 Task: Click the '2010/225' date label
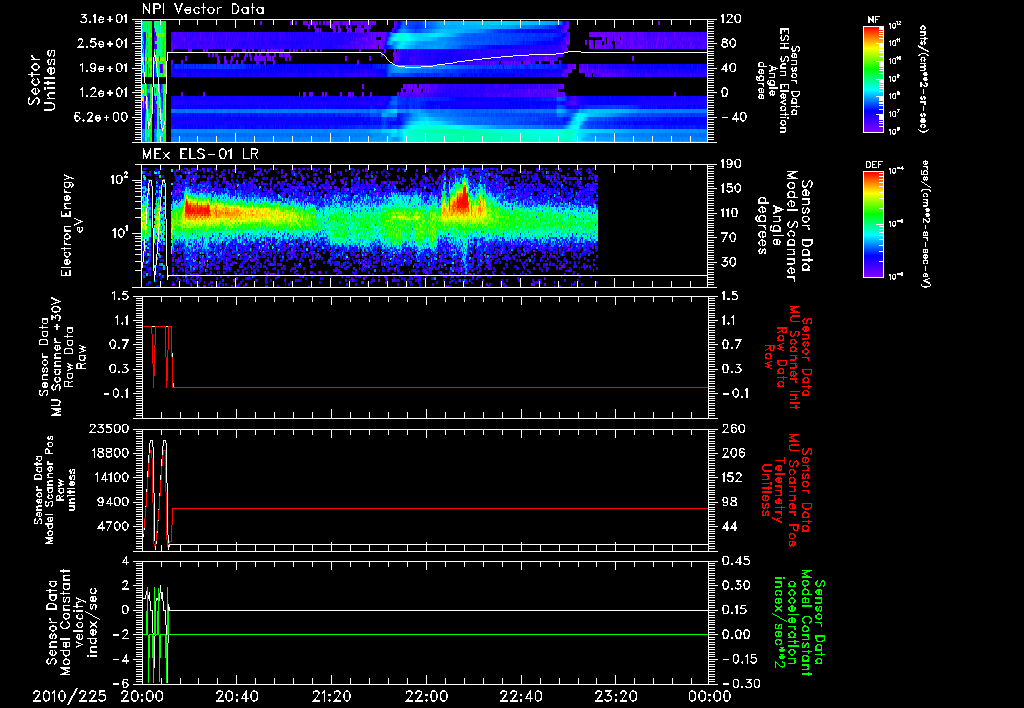point(69,696)
